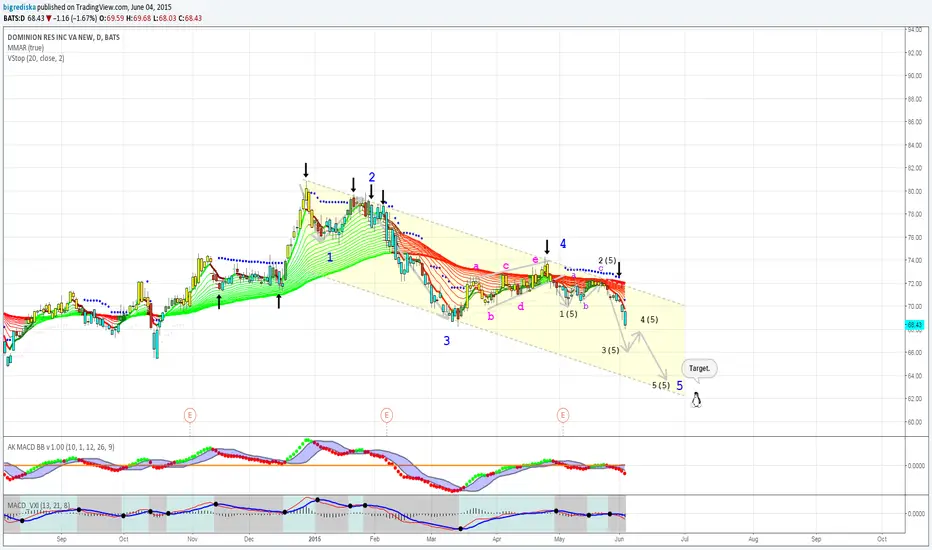Click the L:68.03 low value in the header
Viewport: 932px width, 550px height.
click(x=165, y=18)
